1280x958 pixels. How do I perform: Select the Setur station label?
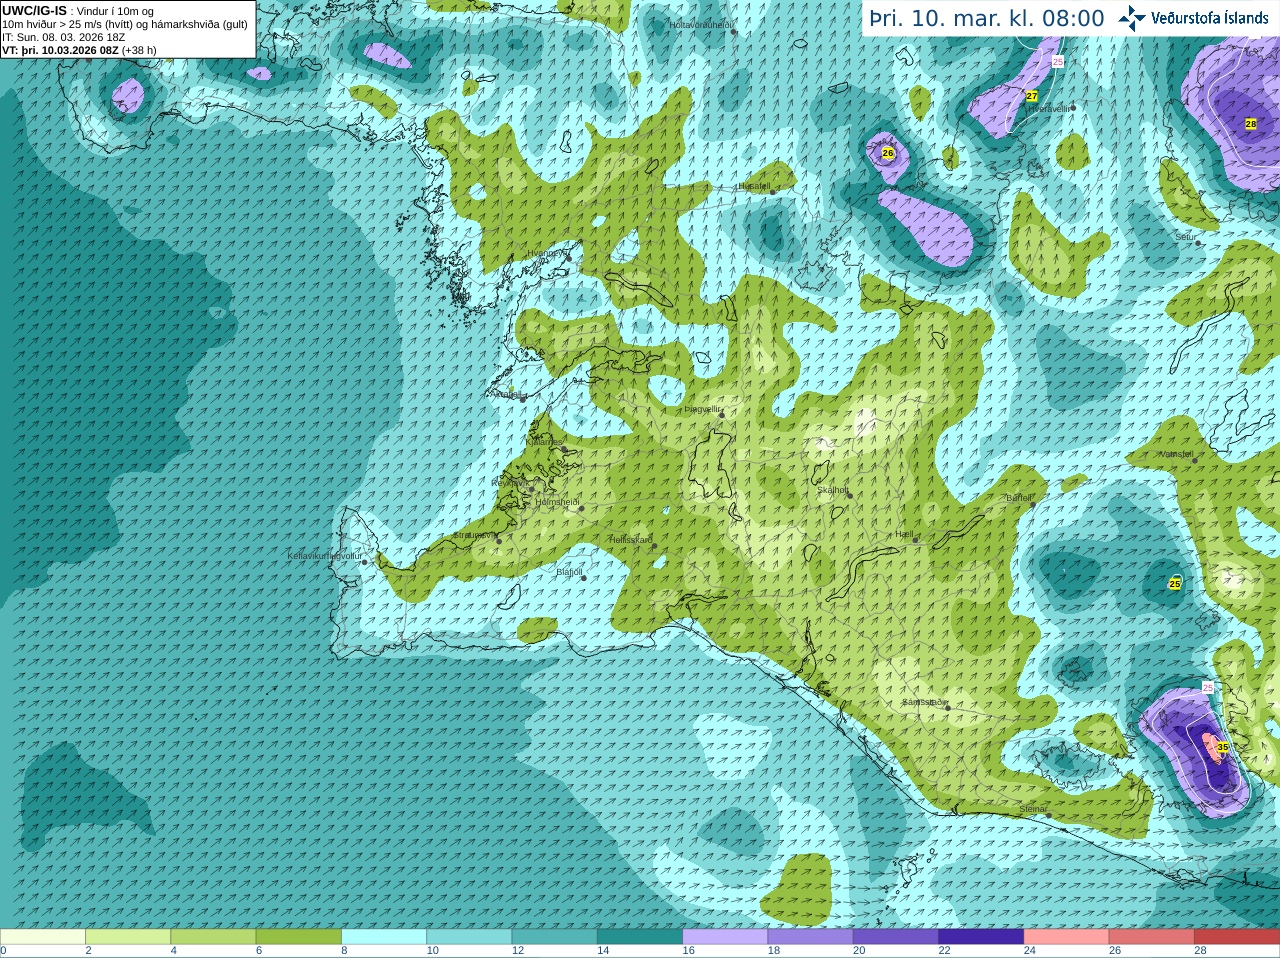[x=1186, y=237]
